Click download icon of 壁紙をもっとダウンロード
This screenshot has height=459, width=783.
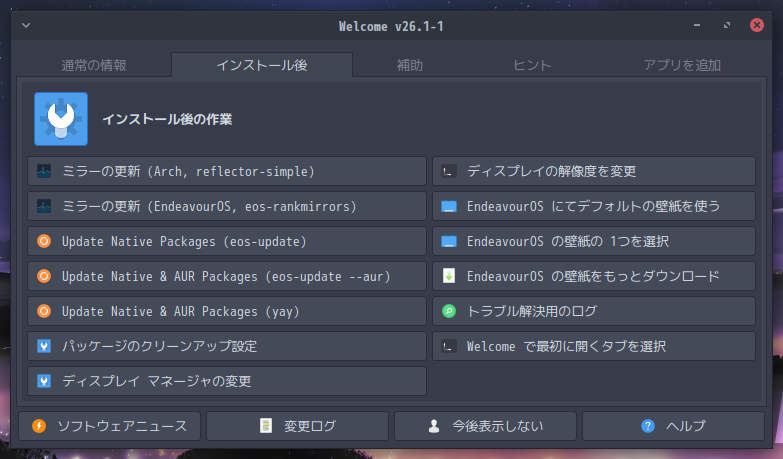point(448,276)
